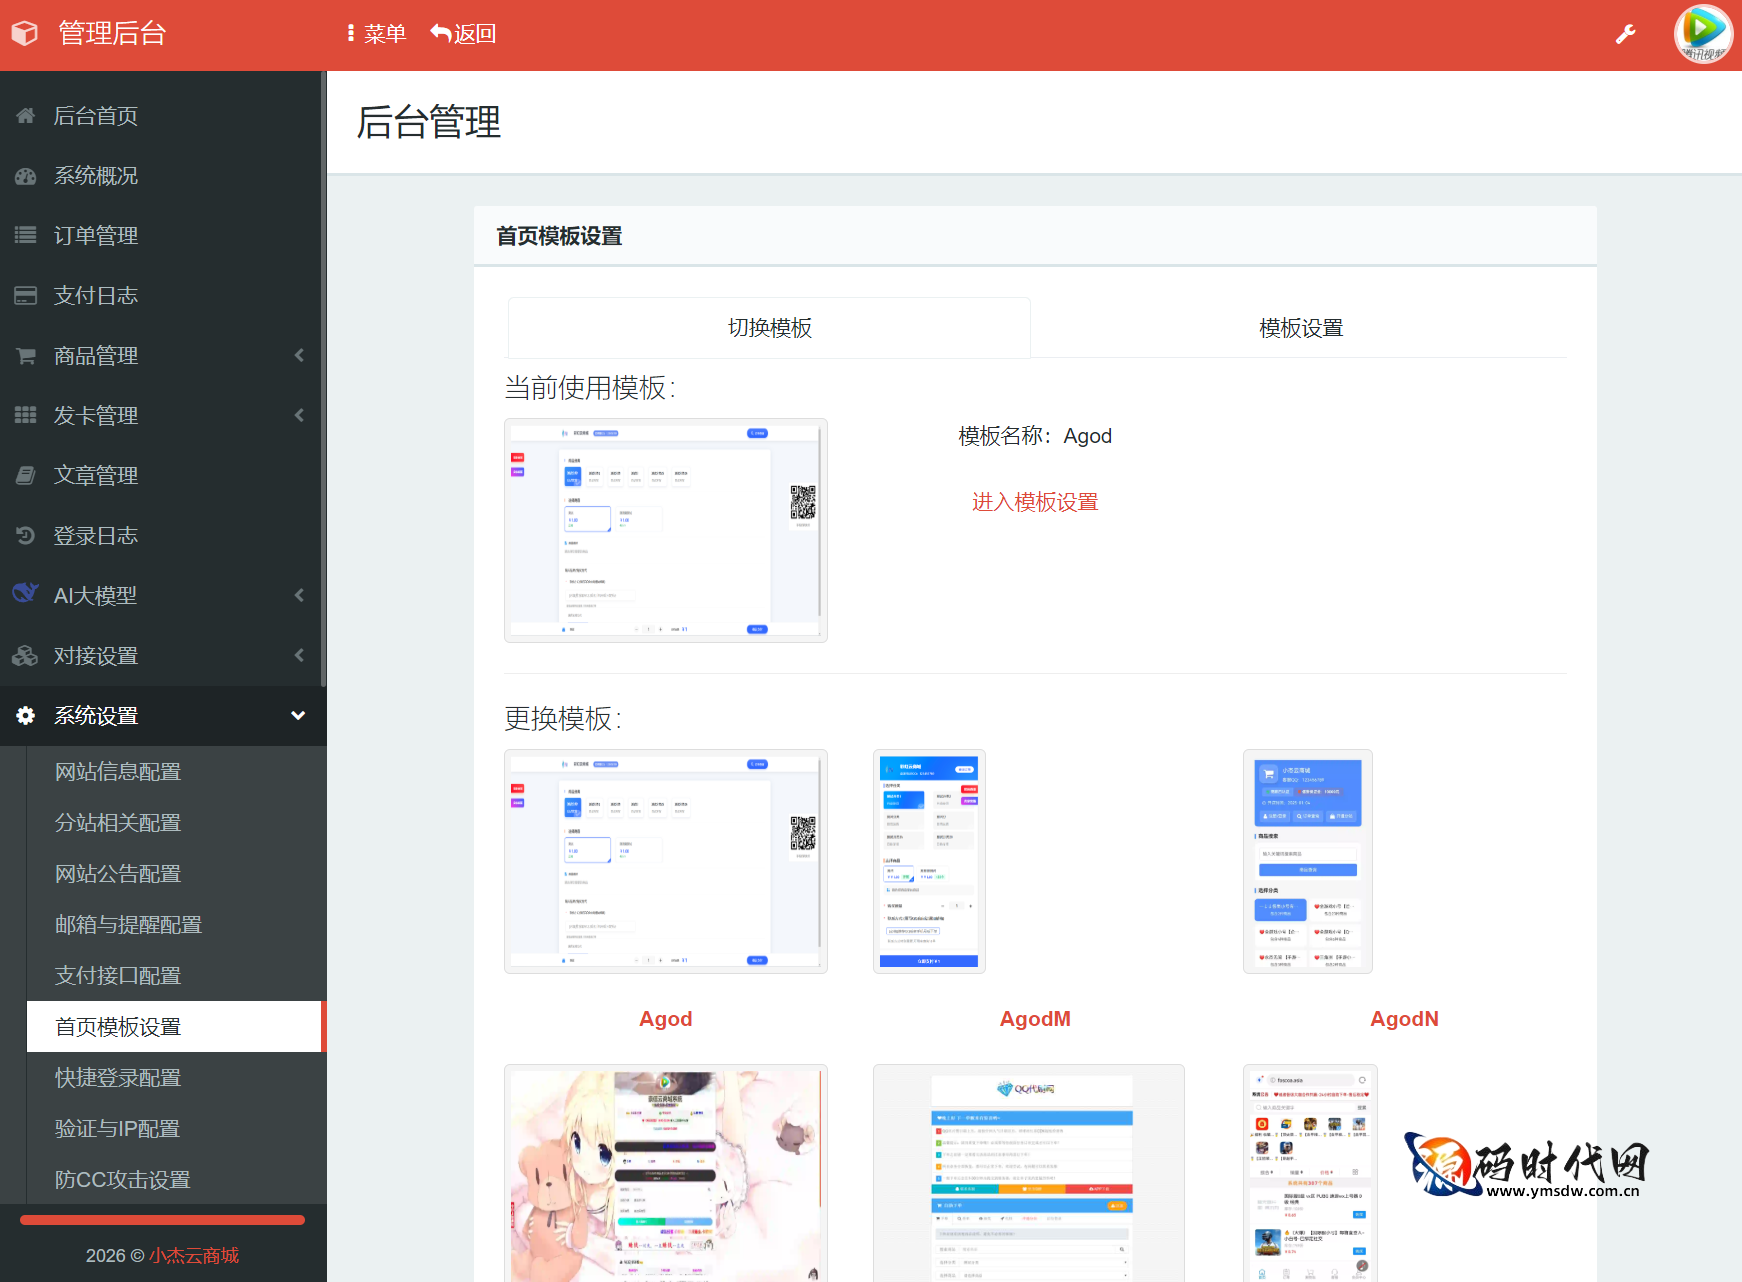
Task: Collapse the 系统设置 menu chevron
Action: tap(298, 716)
